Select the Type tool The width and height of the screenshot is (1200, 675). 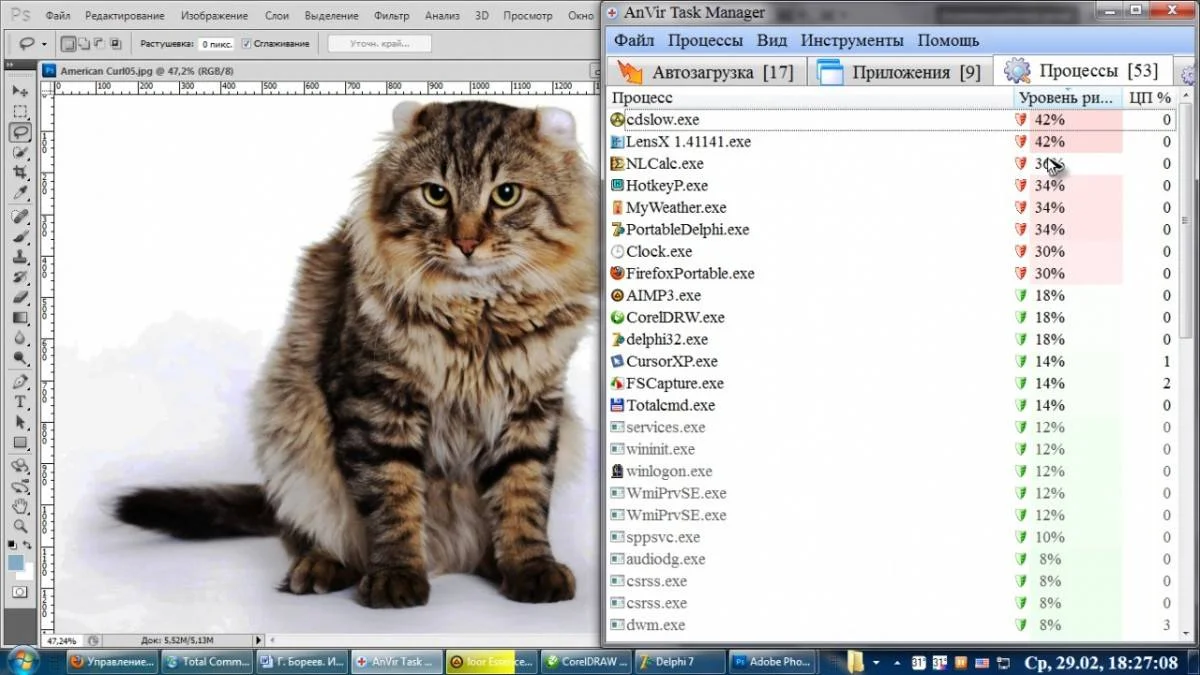coord(20,402)
